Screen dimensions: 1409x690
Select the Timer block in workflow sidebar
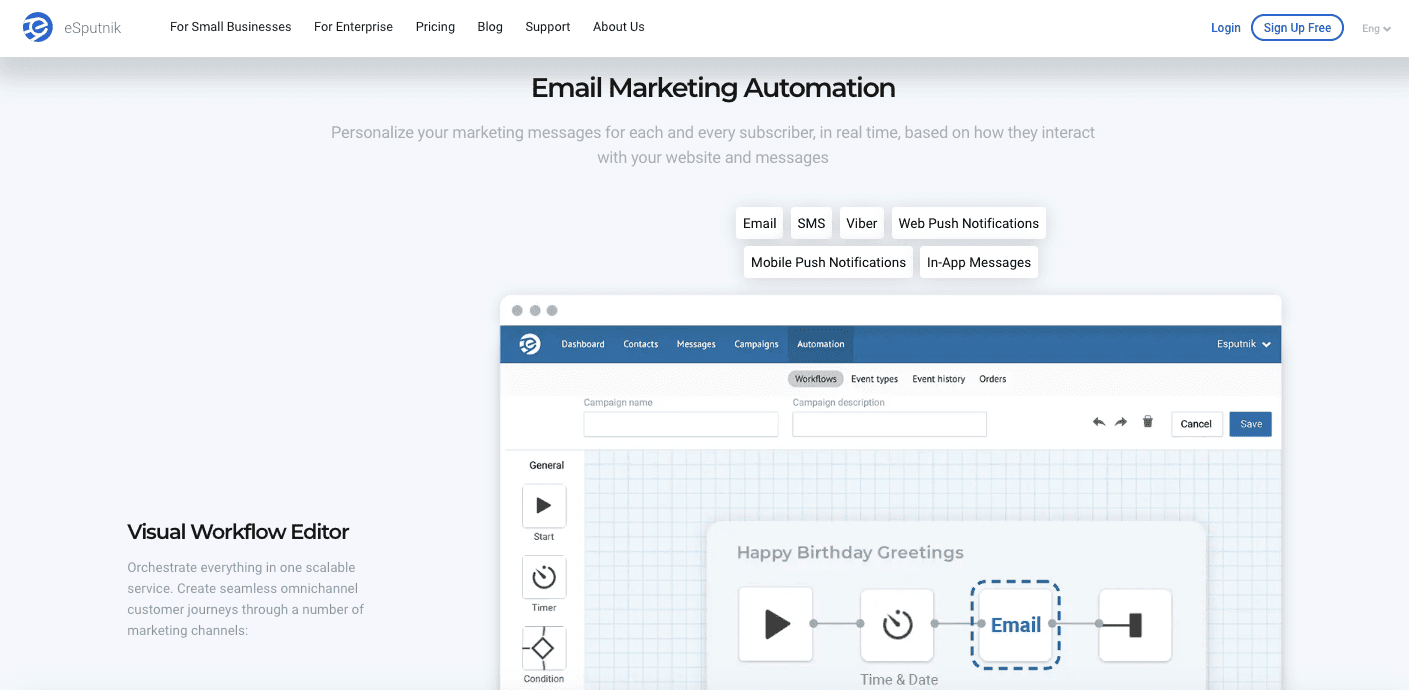543,578
